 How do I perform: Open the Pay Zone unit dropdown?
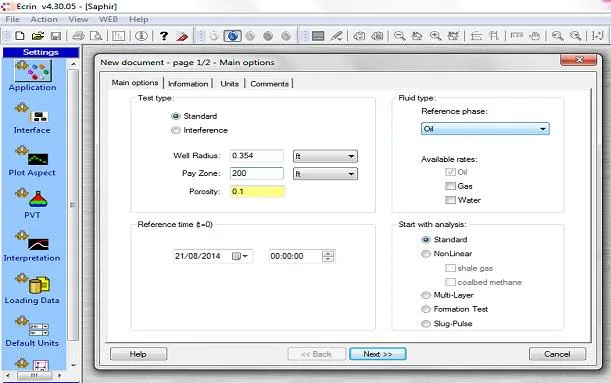(325, 174)
